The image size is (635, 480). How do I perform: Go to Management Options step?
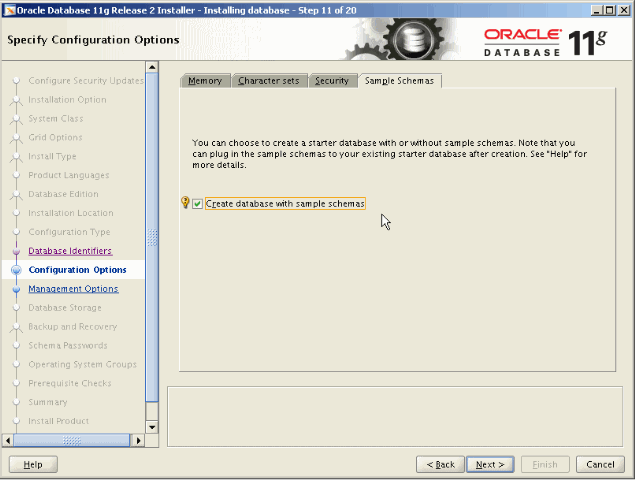73,288
